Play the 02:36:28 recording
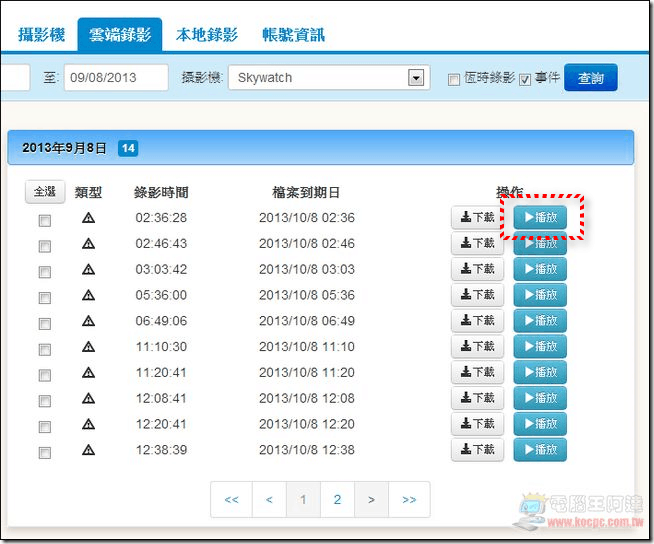This screenshot has width=654, height=544. click(540, 217)
